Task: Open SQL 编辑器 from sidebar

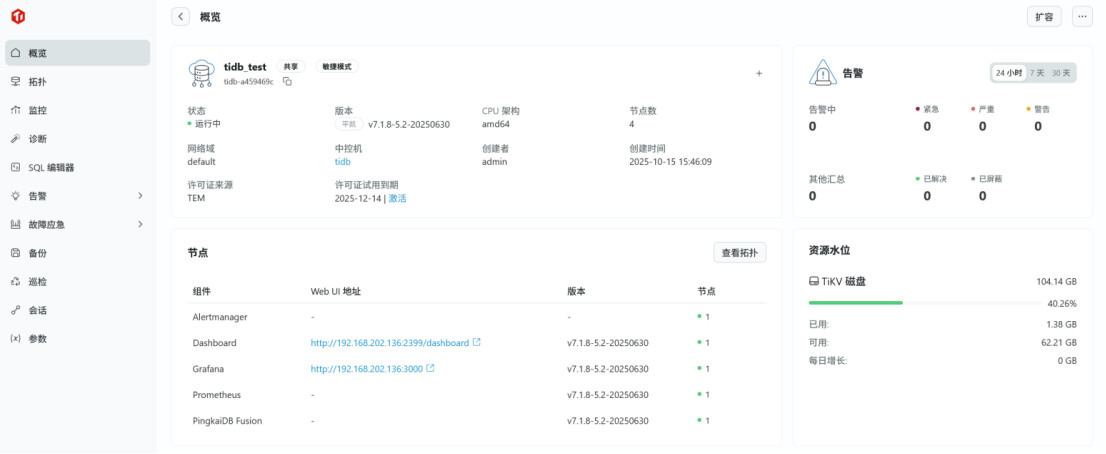Action: [51, 167]
